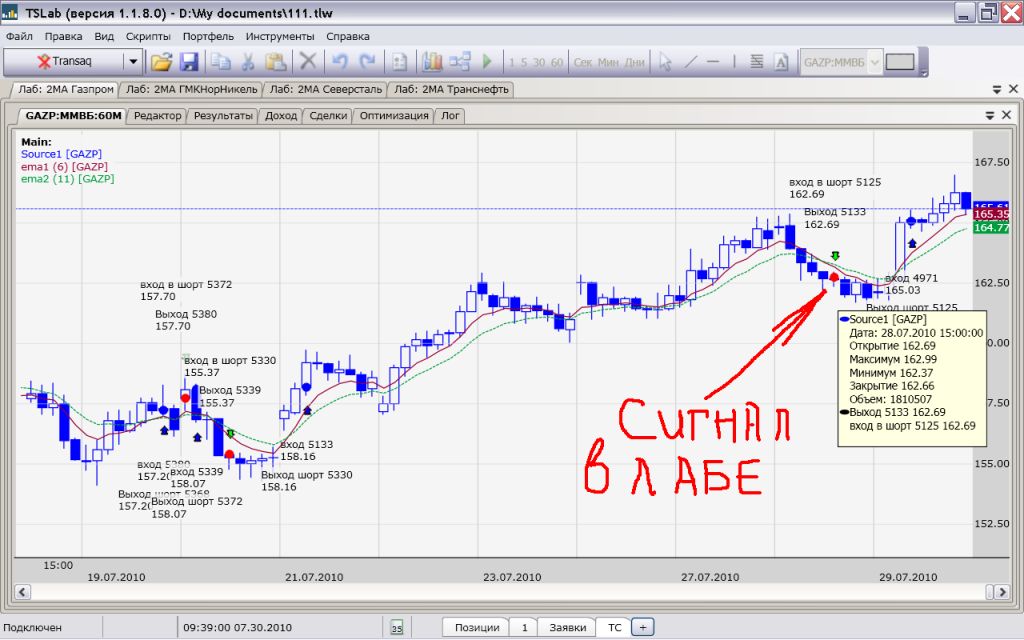Click Source1 [GAZP] legend entry

pyautogui.click(x=61, y=154)
